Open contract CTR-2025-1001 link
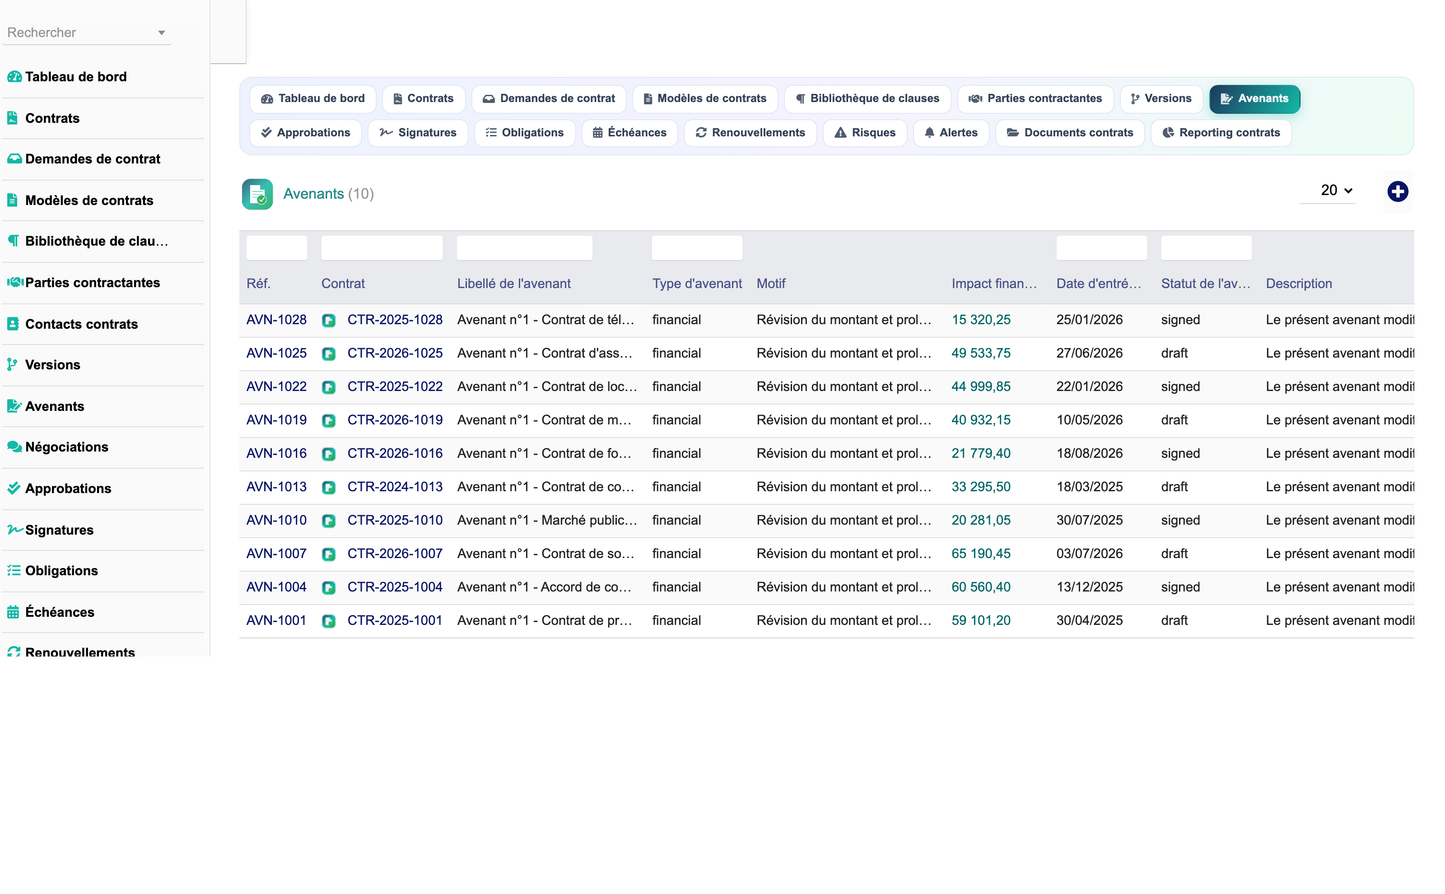 point(395,621)
